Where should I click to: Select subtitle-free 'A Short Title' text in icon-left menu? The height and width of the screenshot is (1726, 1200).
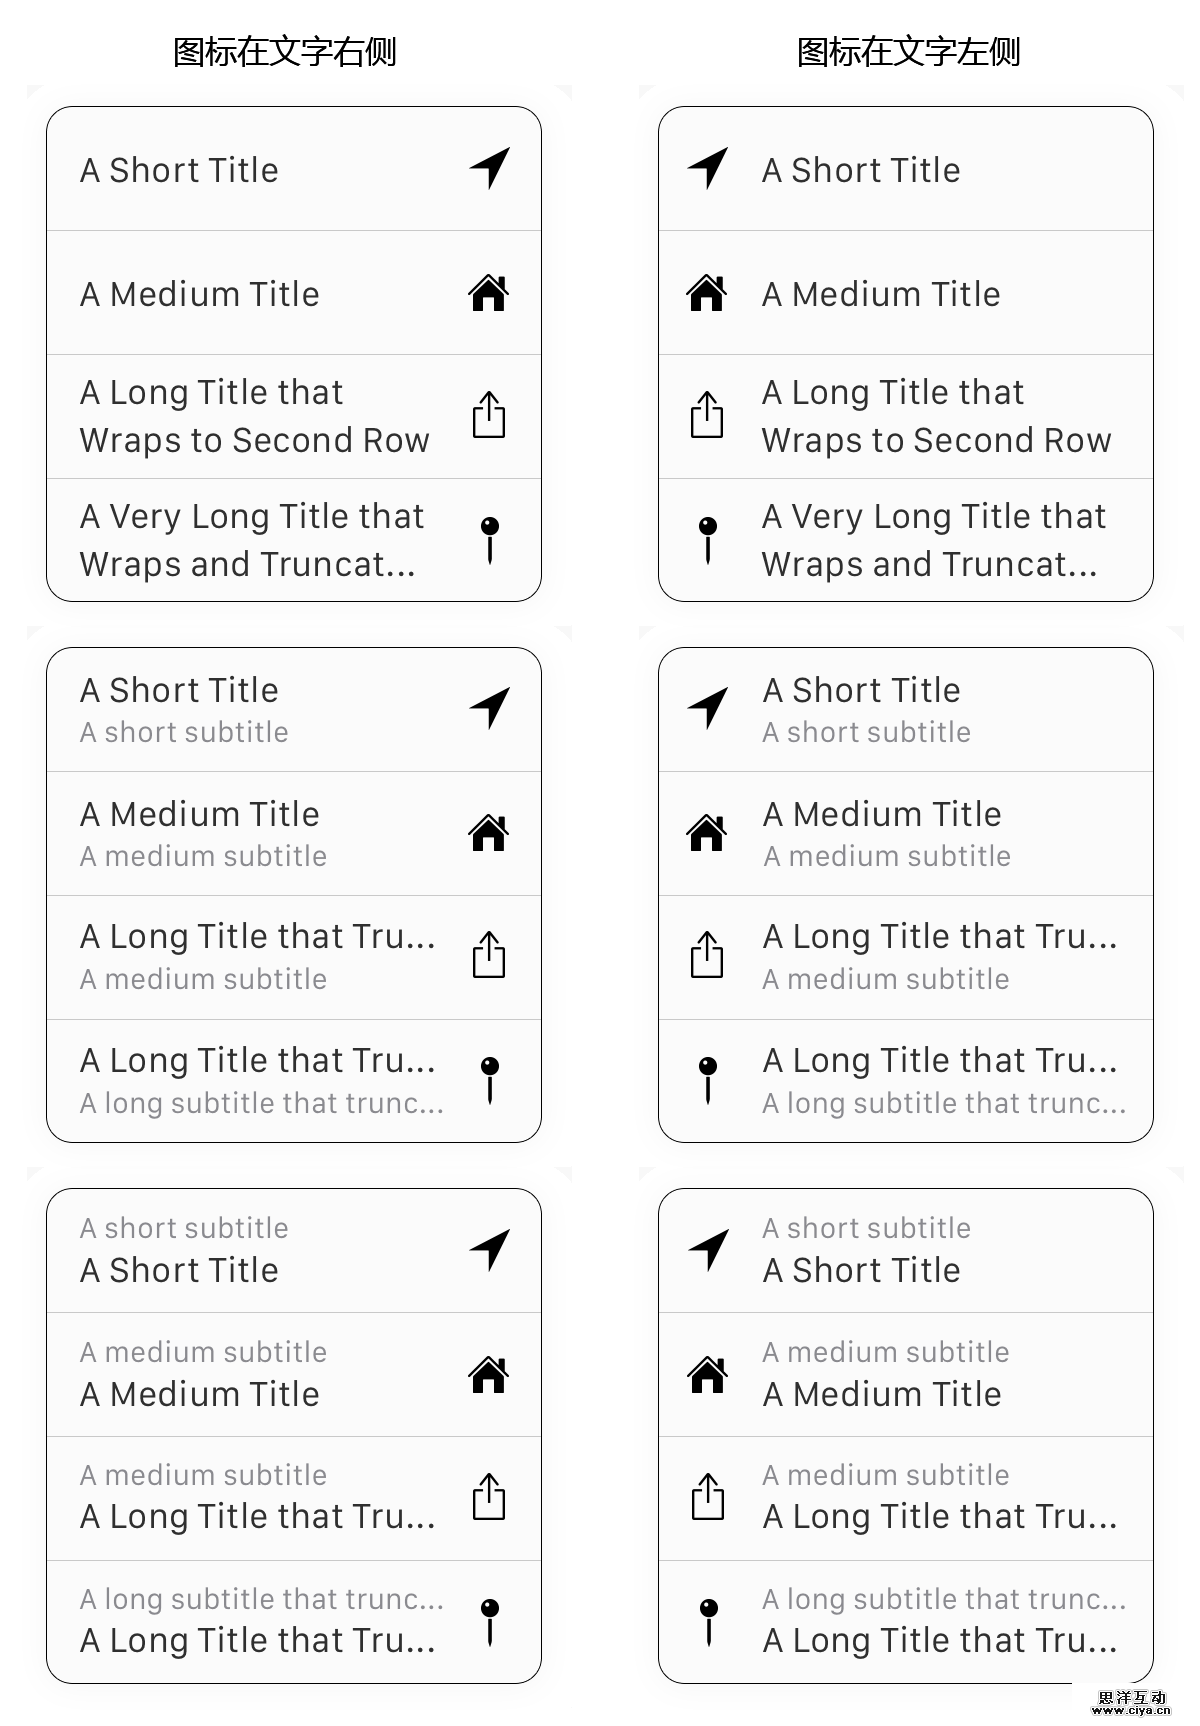[x=861, y=170]
